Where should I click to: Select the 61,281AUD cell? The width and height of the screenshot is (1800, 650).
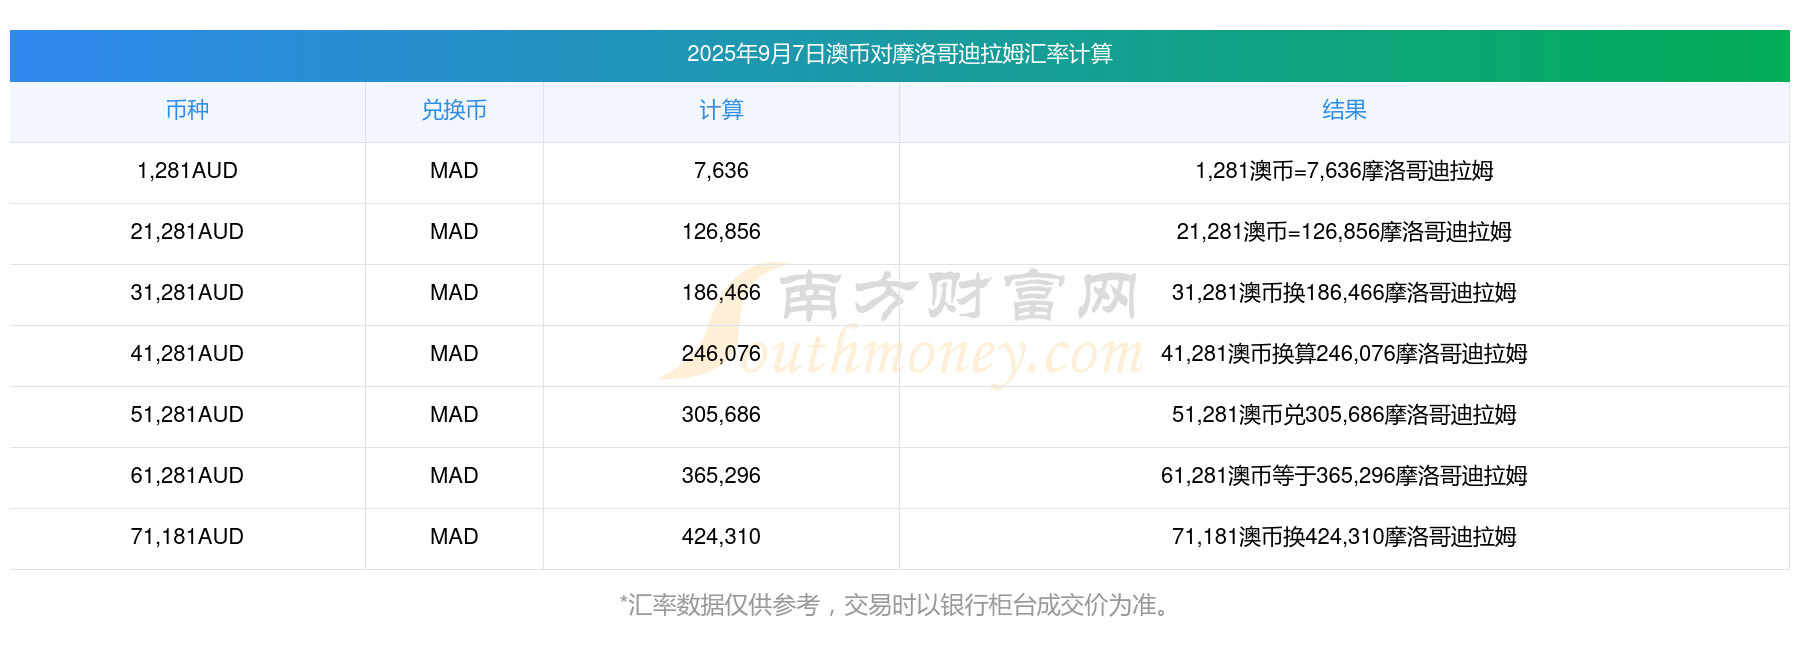187,476
